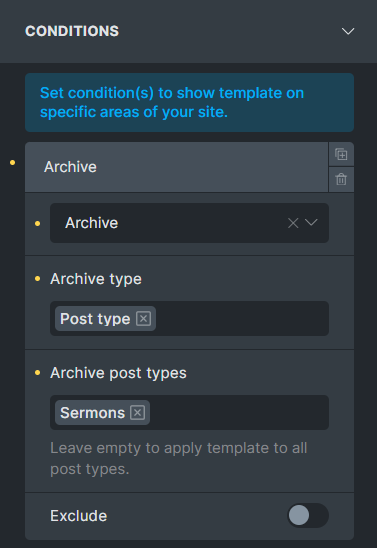Delete the Archive condition with trash icon
This screenshot has width=377, height=548.
[x=341, y=179]
